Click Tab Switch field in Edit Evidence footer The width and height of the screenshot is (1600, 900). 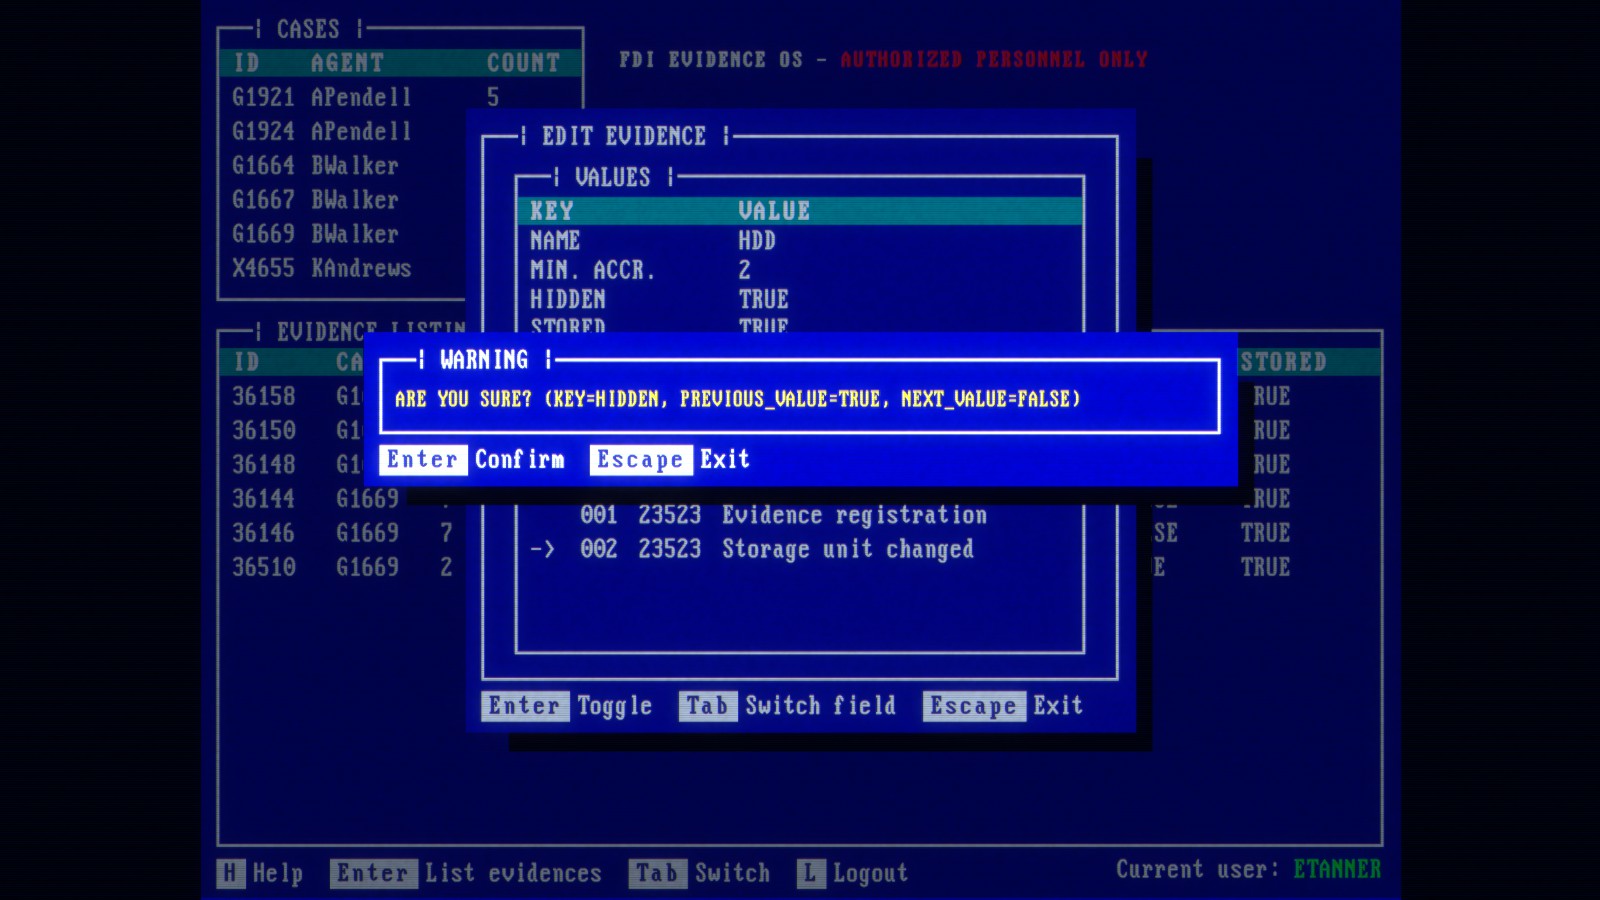pyautogui.click(x=709, y=706)
